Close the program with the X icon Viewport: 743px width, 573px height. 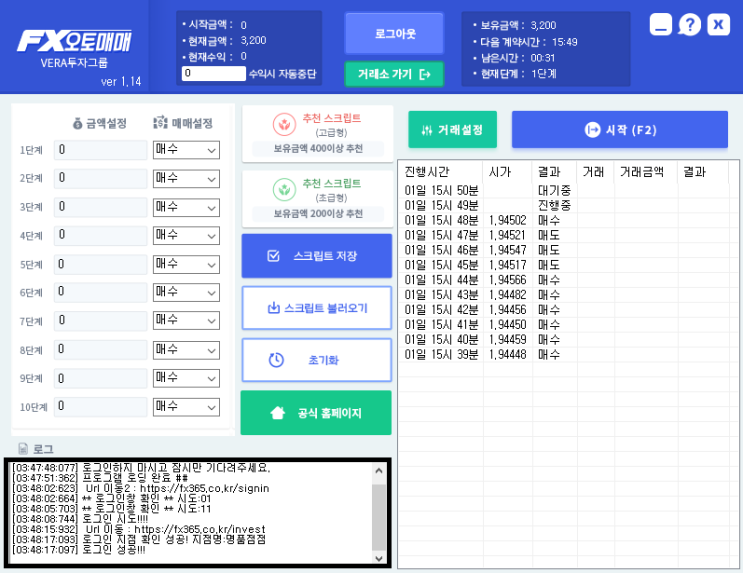[x=718, y=24]
